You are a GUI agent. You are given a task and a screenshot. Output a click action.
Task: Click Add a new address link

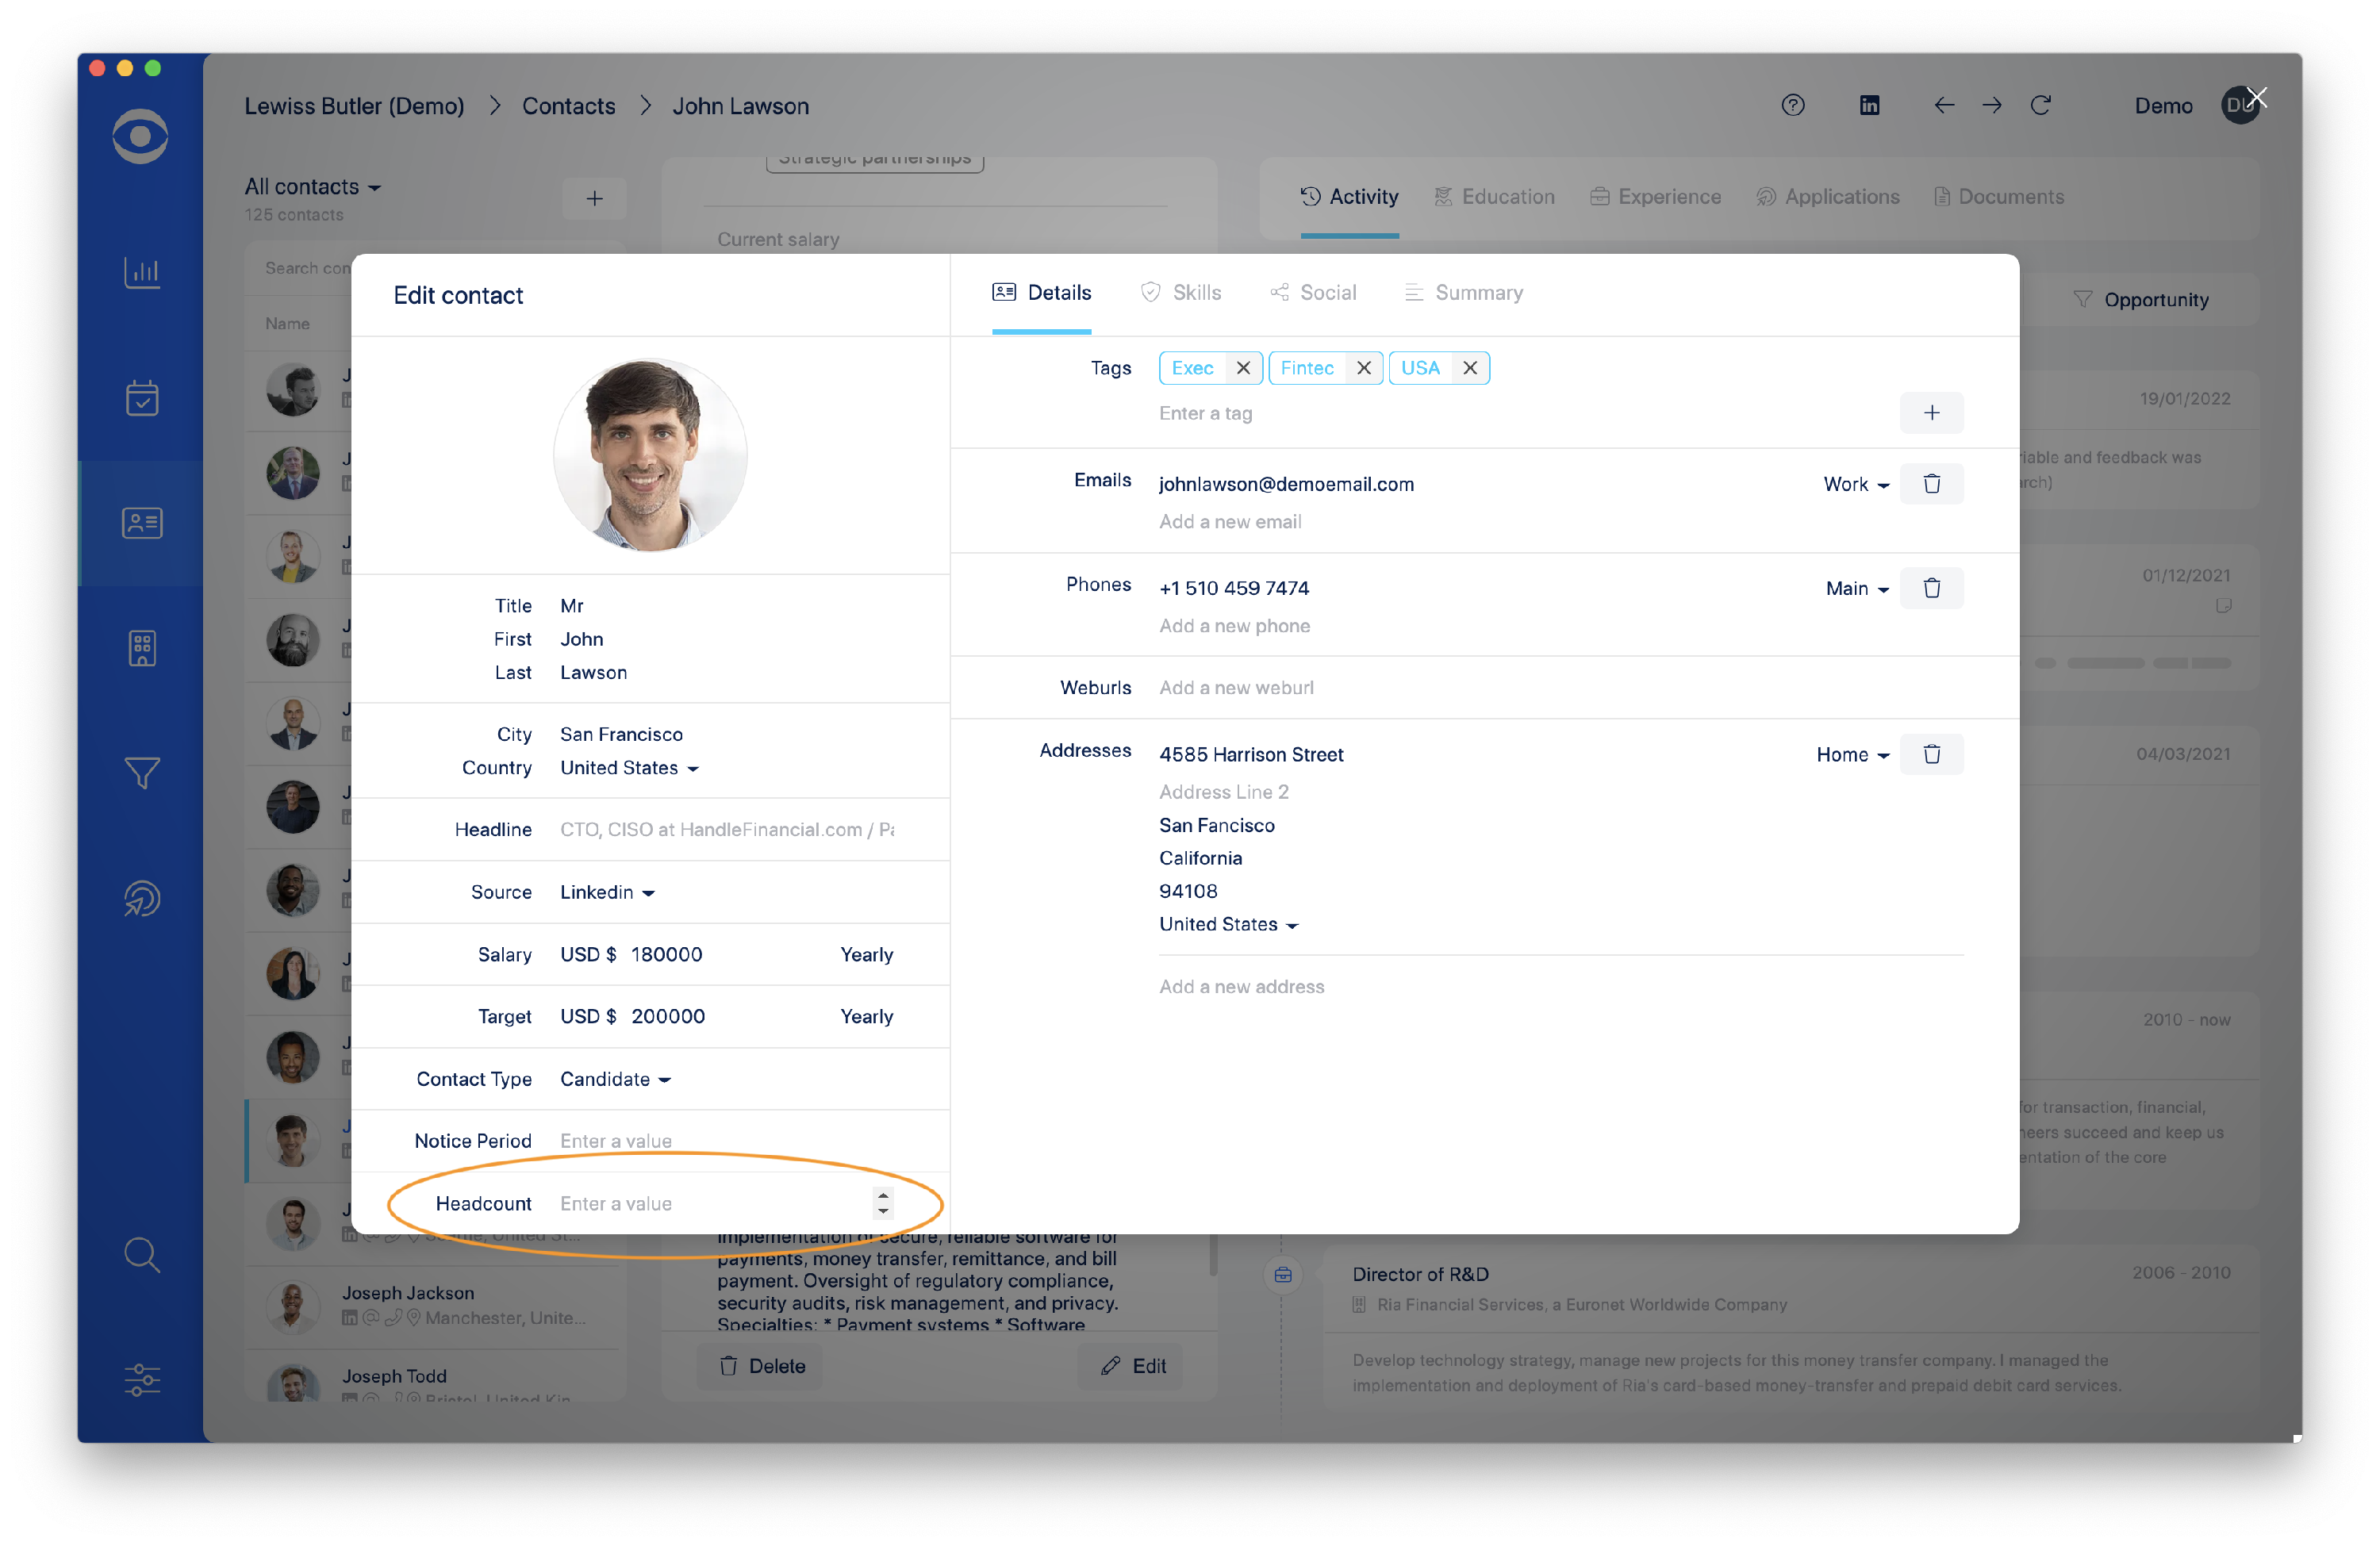point(1241,987)
